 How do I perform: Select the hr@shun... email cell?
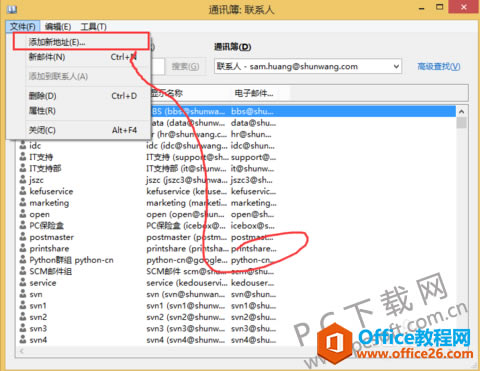coord(251,134)
